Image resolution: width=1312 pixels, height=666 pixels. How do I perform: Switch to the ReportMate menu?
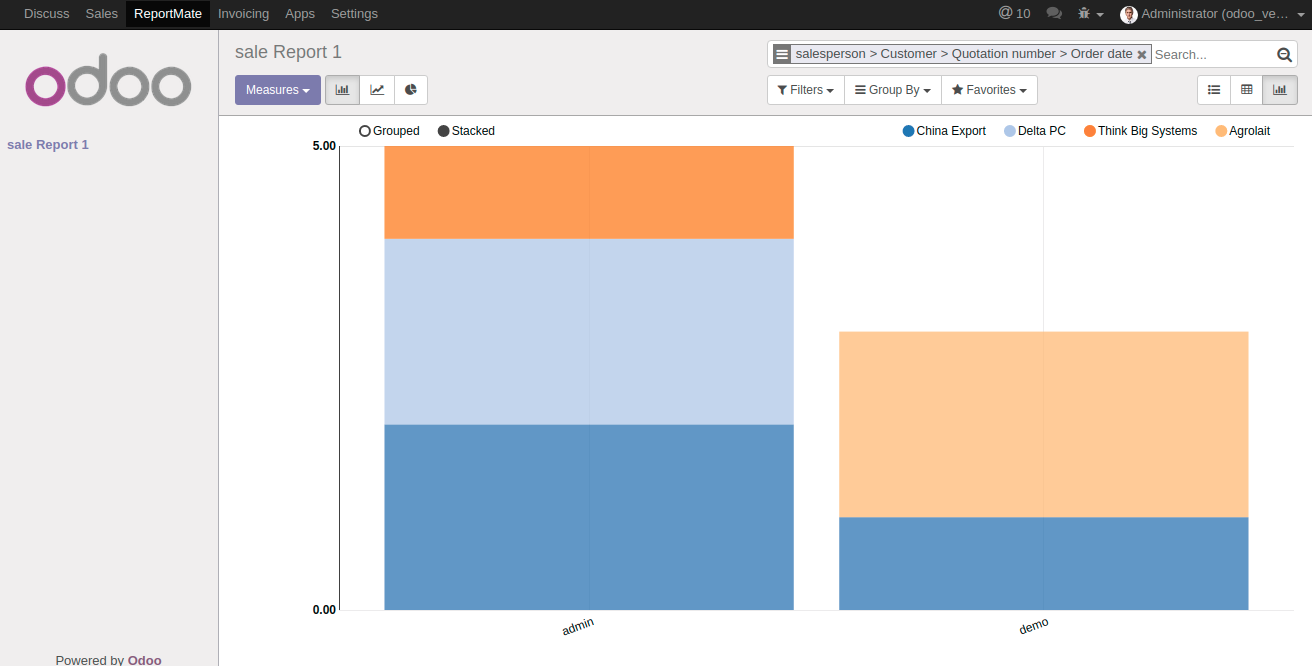[167, 14]
